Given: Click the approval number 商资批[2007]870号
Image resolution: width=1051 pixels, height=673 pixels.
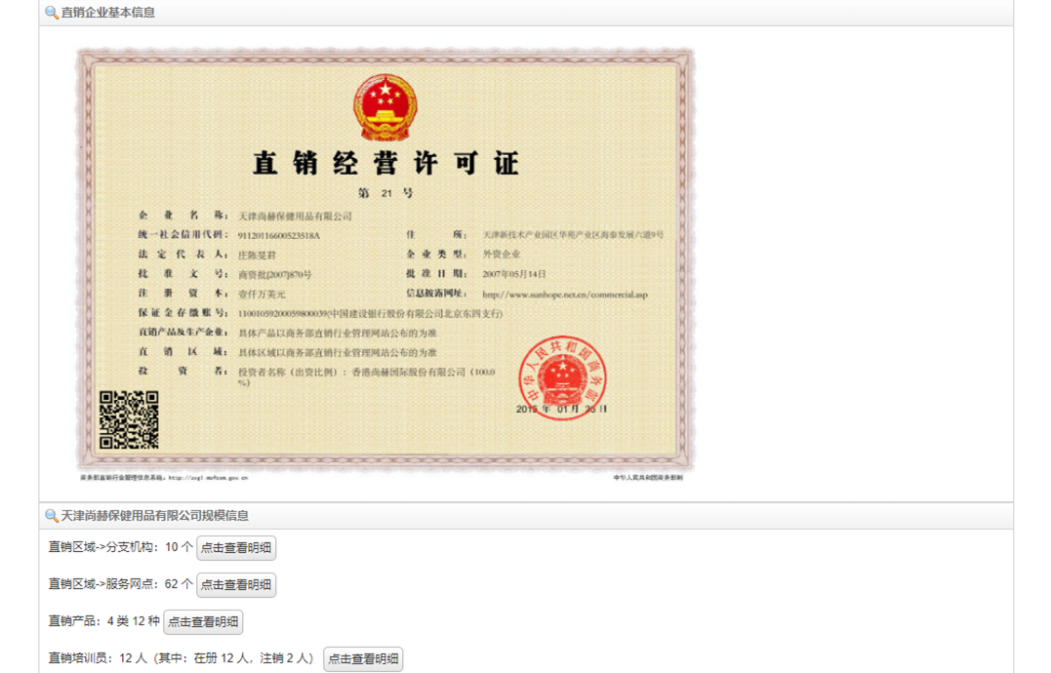Looking at the screenshot, I should point(275,274).
